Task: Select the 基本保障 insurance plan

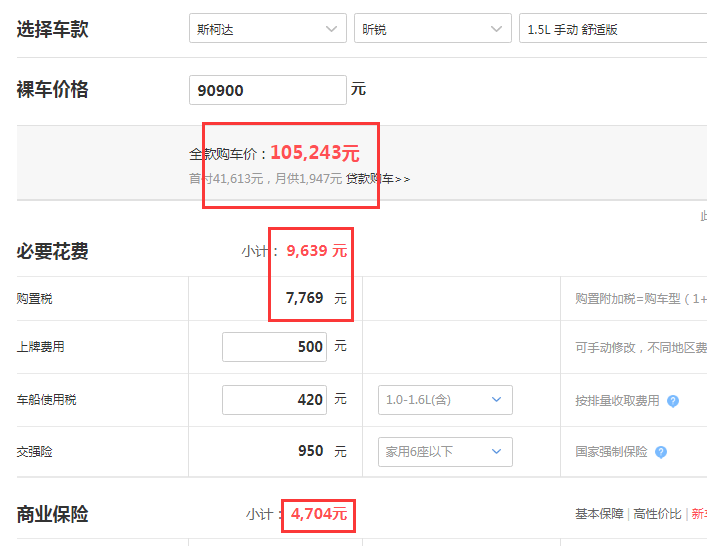Action: 599,514
